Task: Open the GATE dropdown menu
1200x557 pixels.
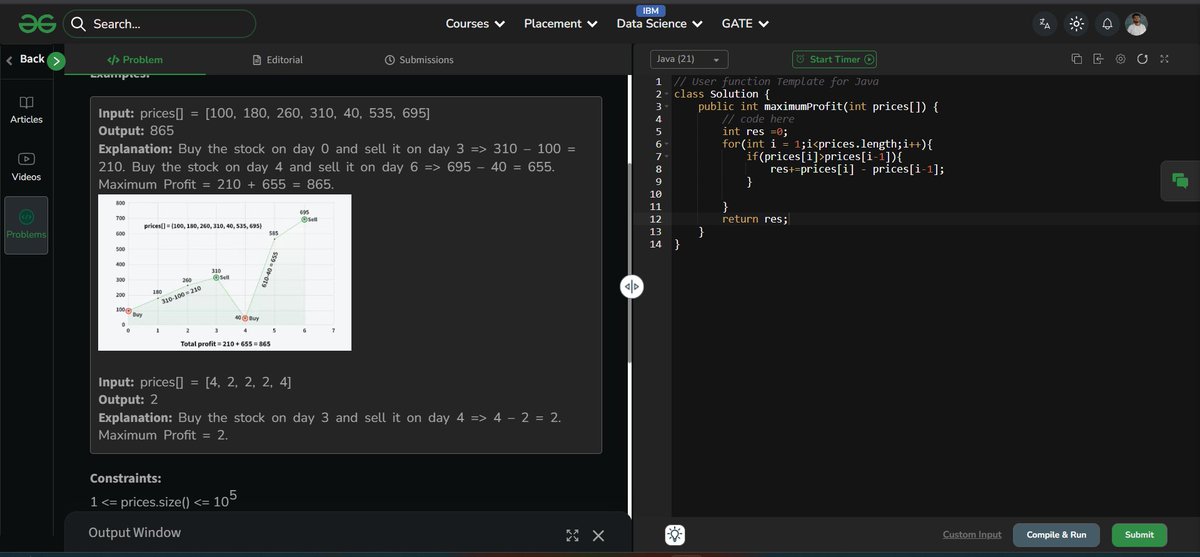Action: pos(745,23)
